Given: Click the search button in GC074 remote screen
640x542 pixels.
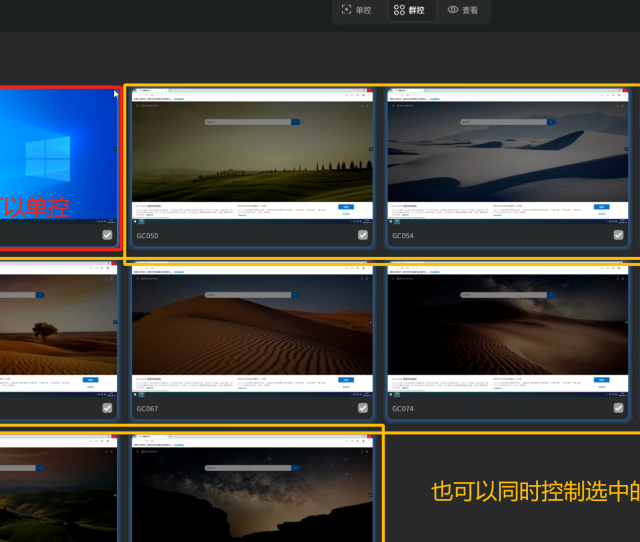Looking at the screenshot, I should pos(551,295).
